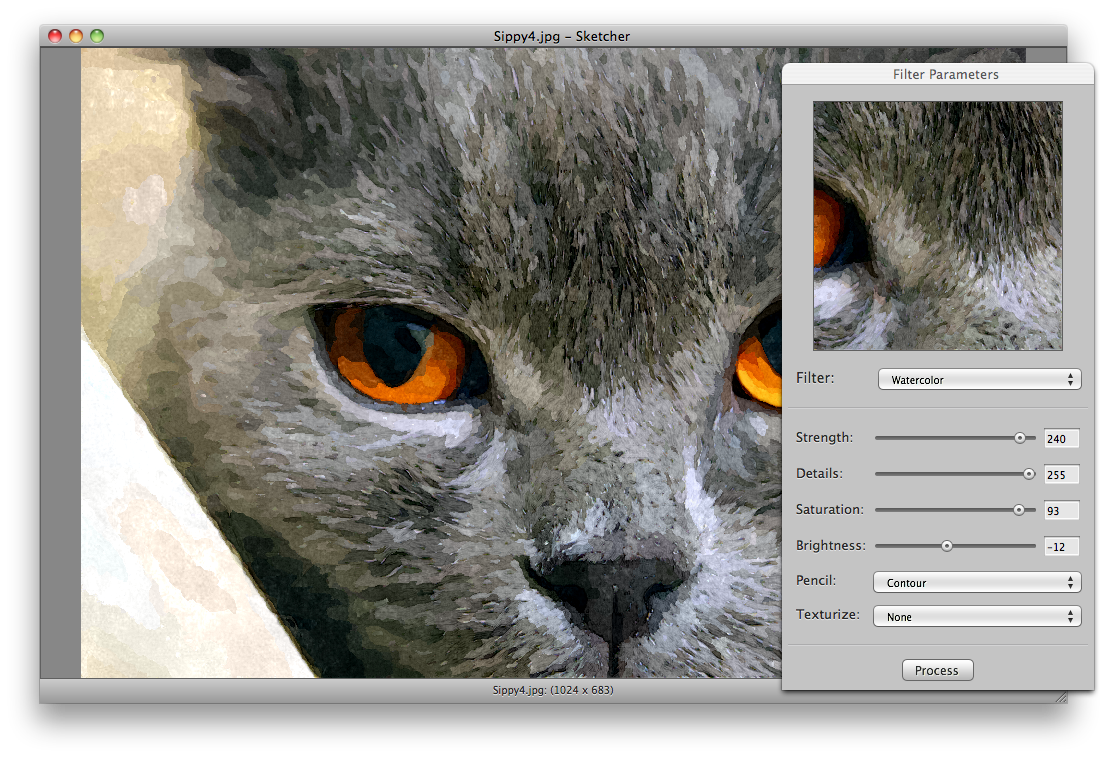Click the Saturation value field showing 93
Screen dimensions: 1107x758
click(x=1061, y=510)
